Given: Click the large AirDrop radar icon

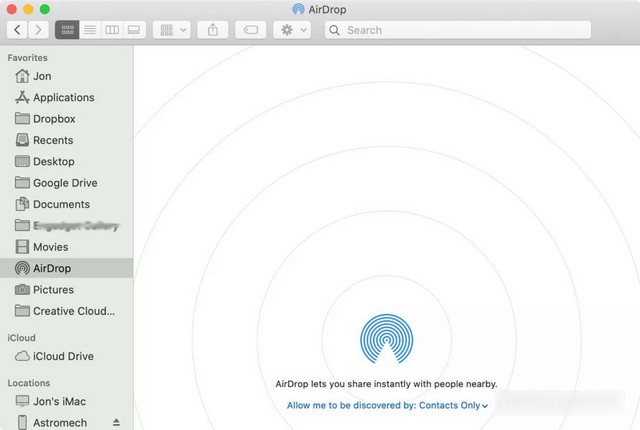Looking at the screenshot, I should click(387, 340).
